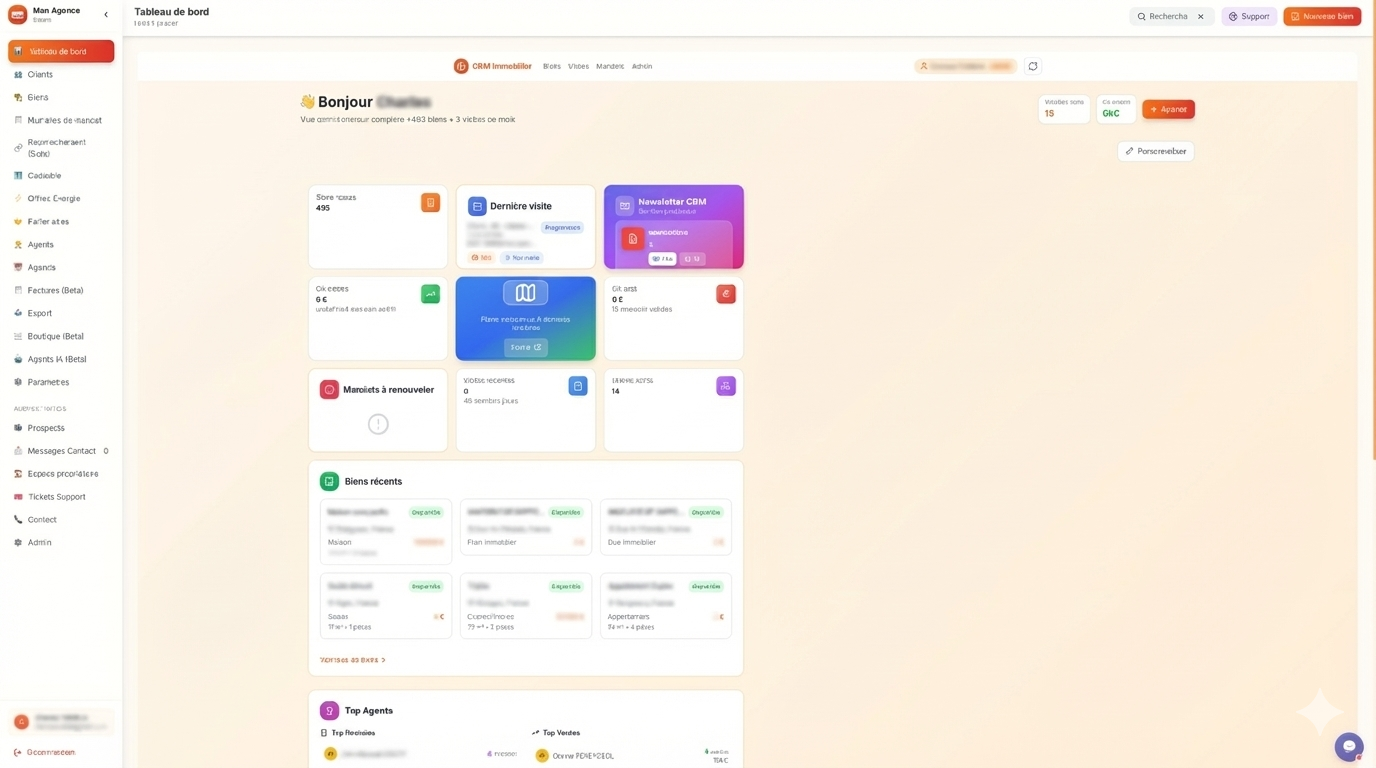Image resolution: width=1376 pixels, height=768 pixels.
Task: Open the Mandats entry in sidebar
Action: click(x=61, y=120)
